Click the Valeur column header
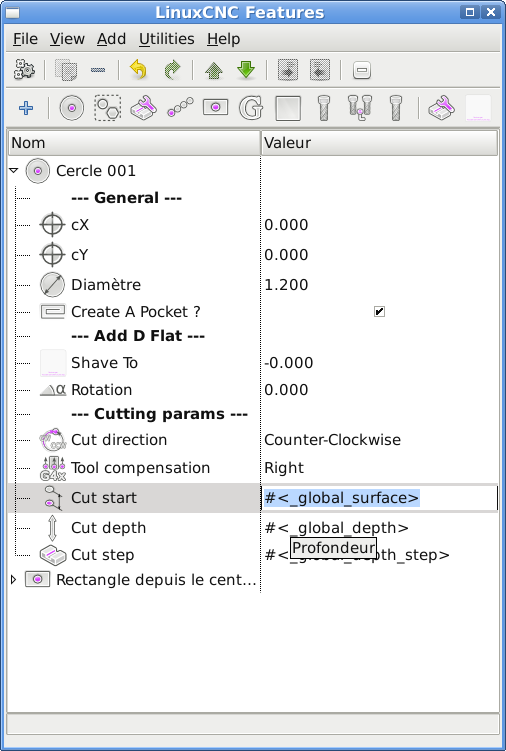The width and height of the screenshot is (506, 751). pyautogui.click(x=380, y=143)
